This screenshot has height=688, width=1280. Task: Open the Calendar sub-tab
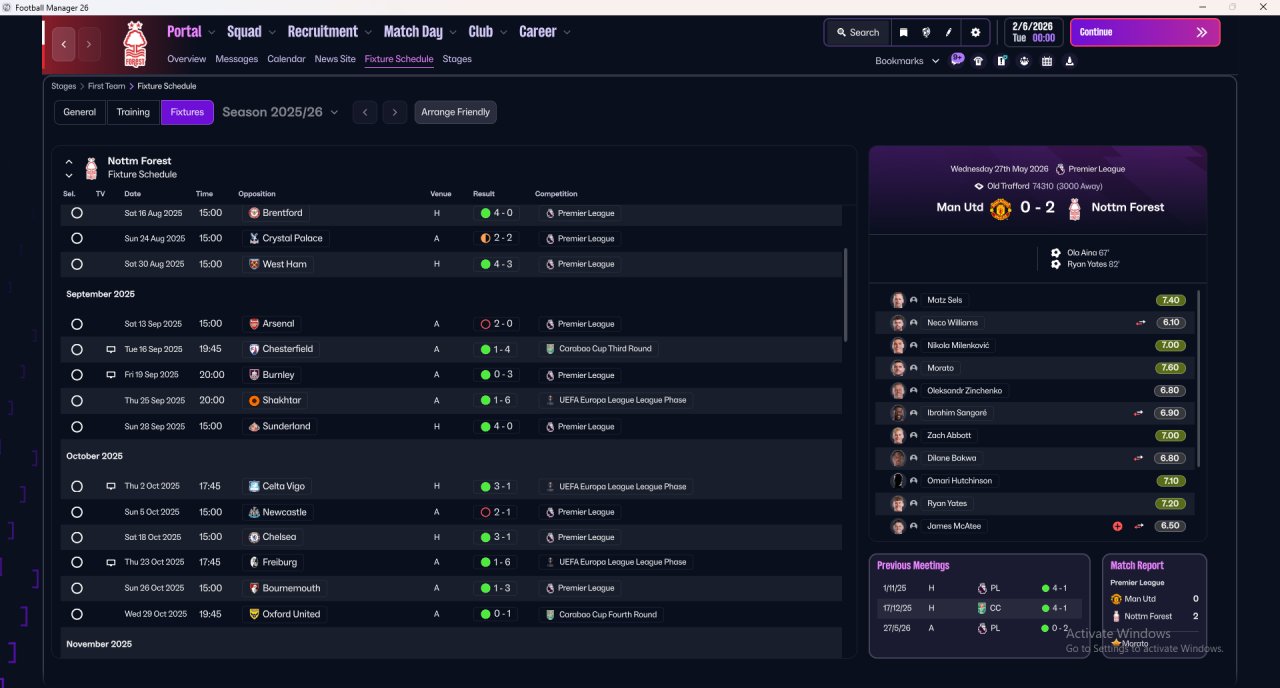pyautogui.click(x=287, y=59)
